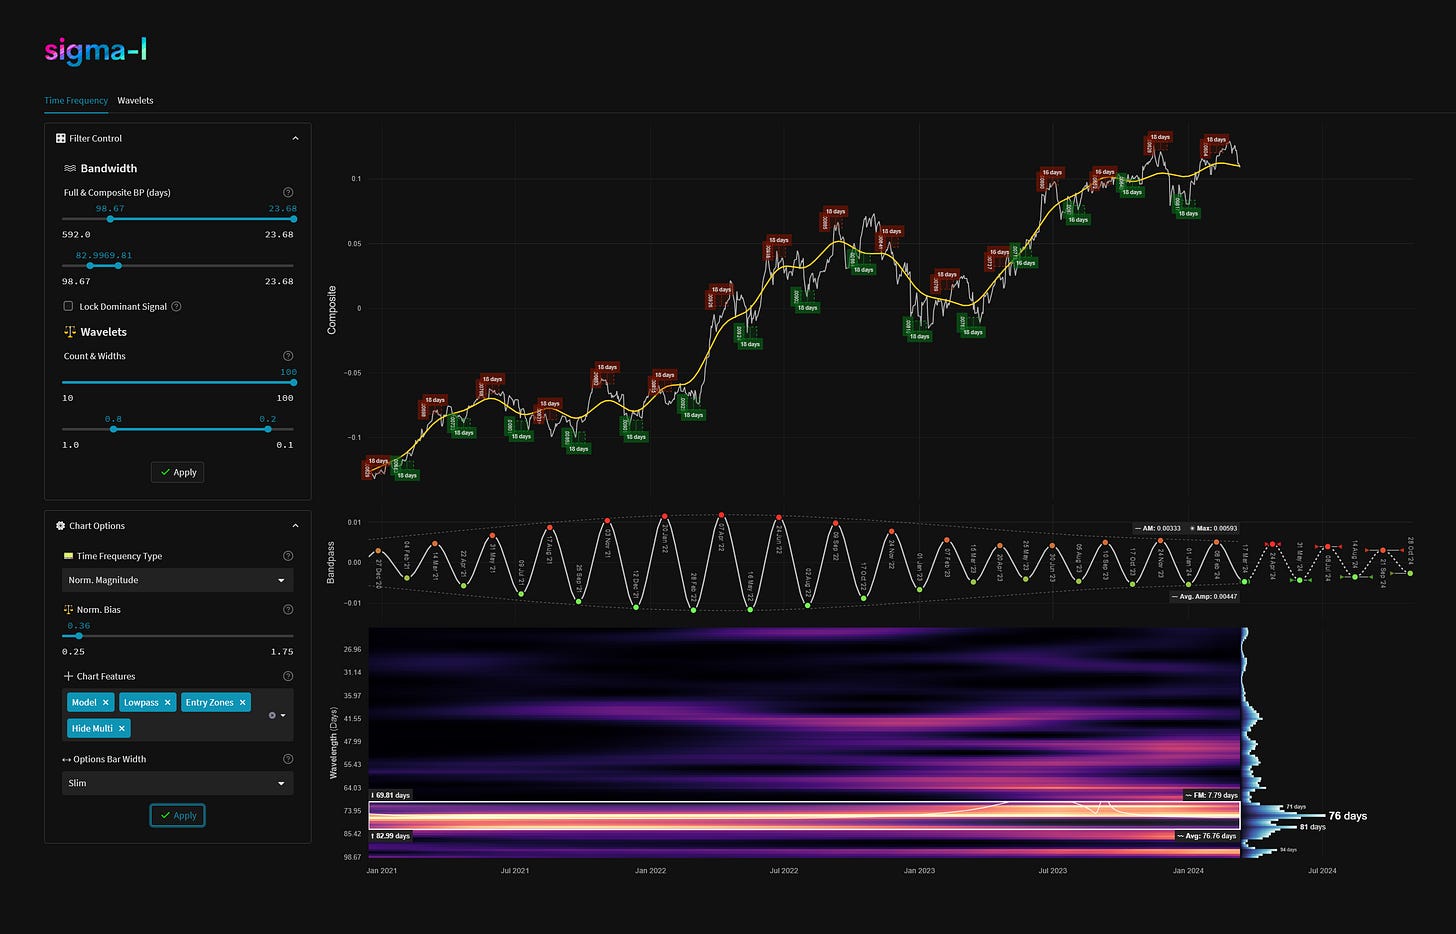Click the Avg. Amp: 0.00447 label
This screenshot has width=1456, height=934.
tap(1205, 596)
